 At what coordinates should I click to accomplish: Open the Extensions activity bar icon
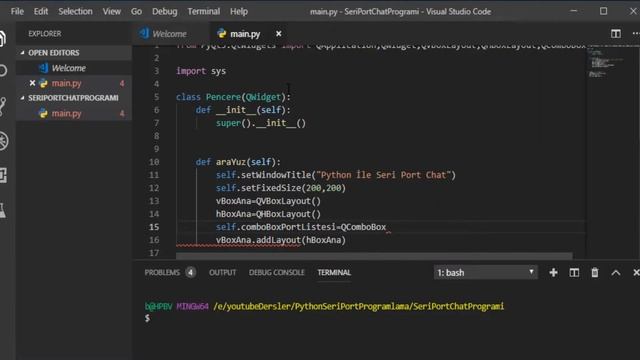point(3,176)
